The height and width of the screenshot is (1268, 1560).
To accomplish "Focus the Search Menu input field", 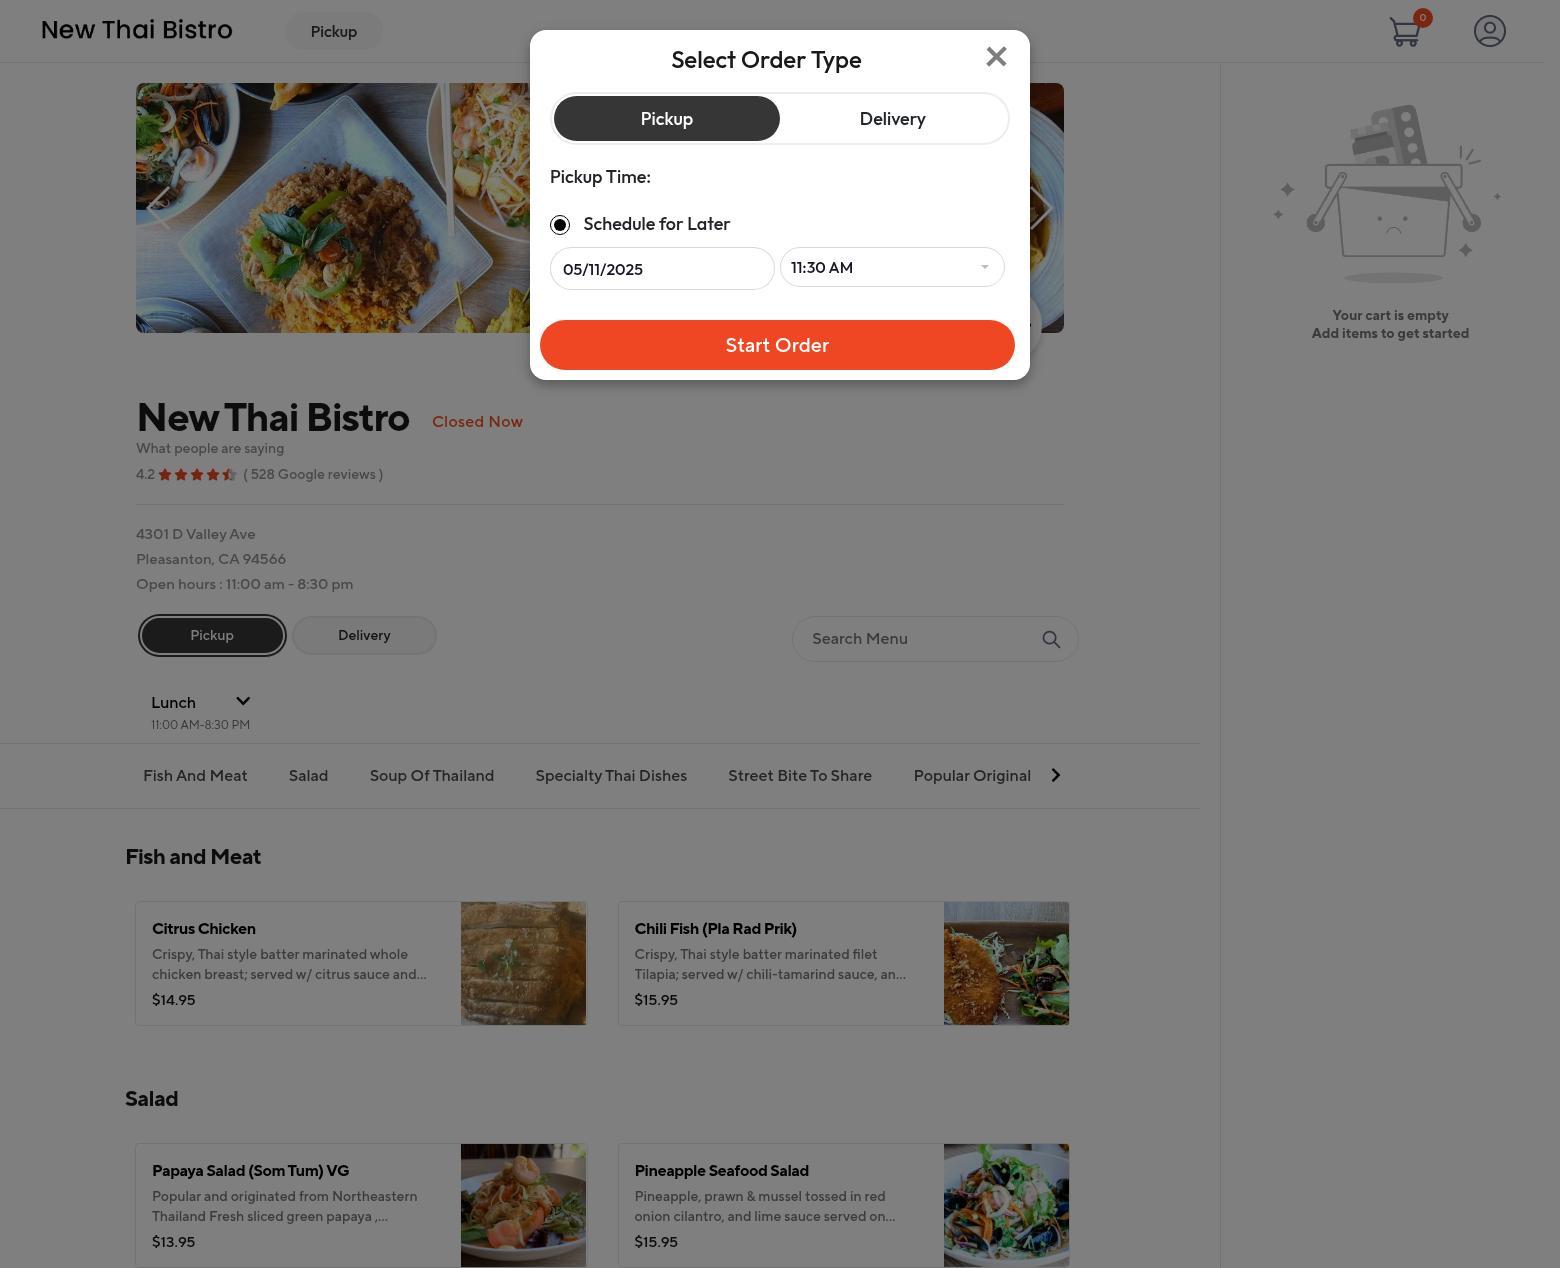I will coord(920,639).
